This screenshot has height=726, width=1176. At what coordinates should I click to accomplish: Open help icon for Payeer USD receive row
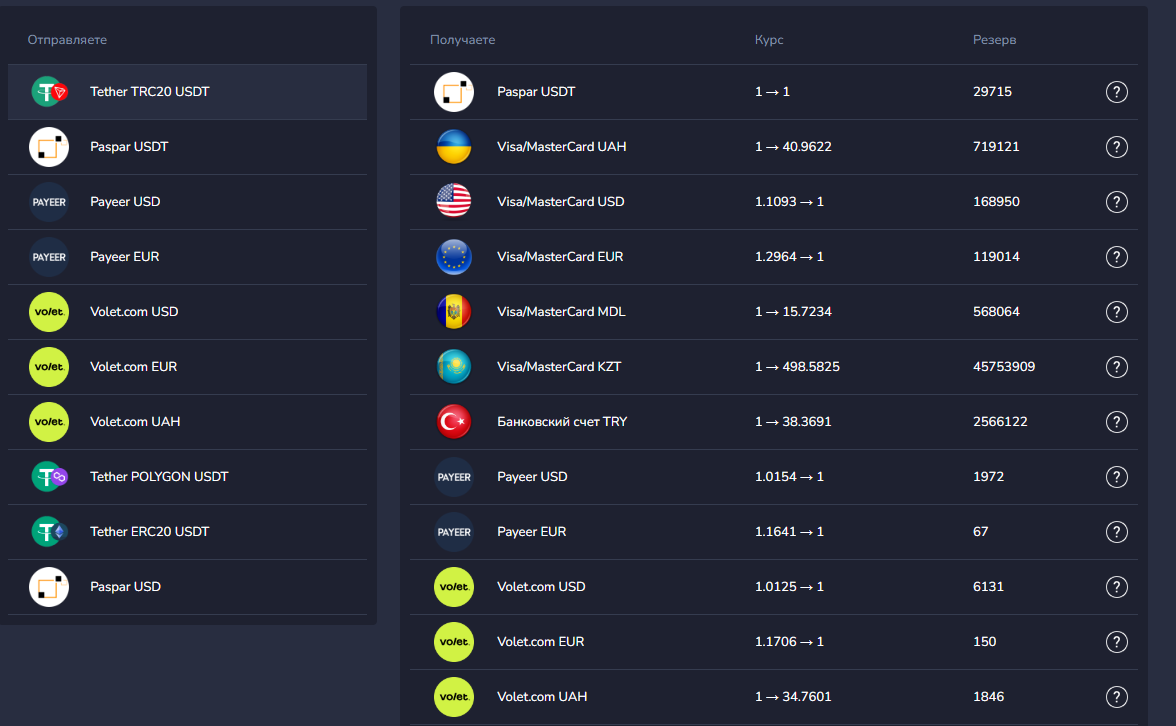click(x=1117, y=477)
